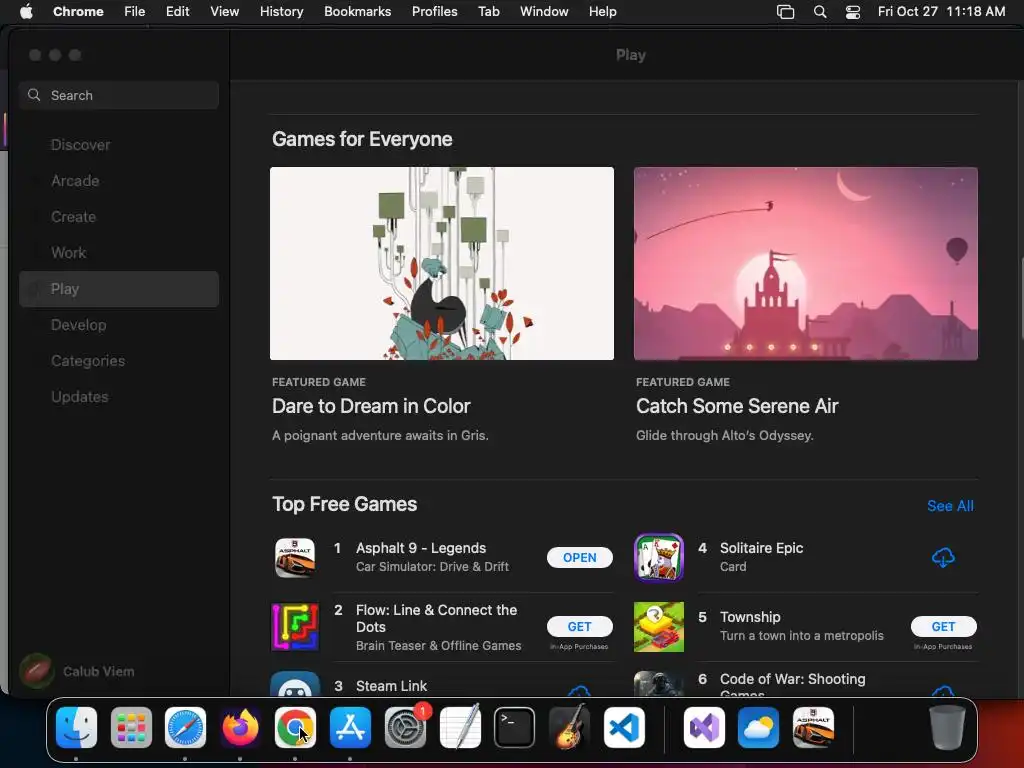Get the Township game

944,627
